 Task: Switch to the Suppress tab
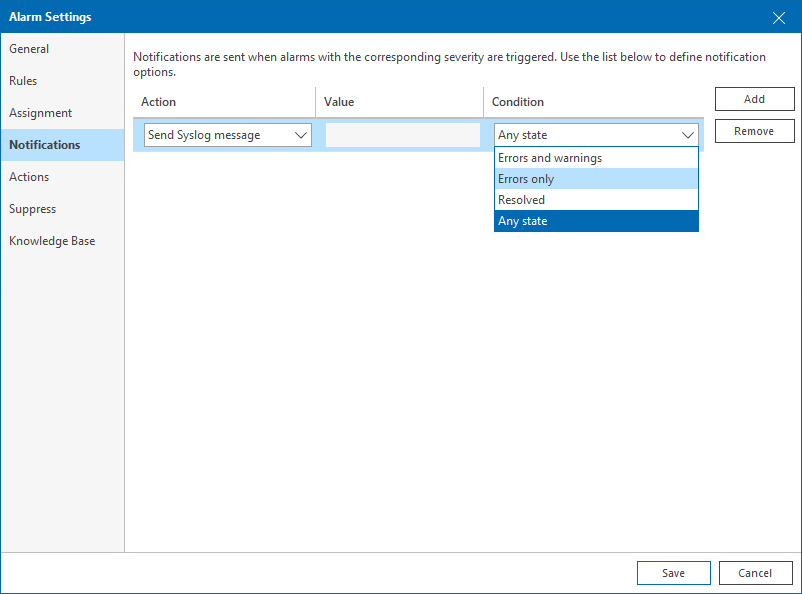33,209
